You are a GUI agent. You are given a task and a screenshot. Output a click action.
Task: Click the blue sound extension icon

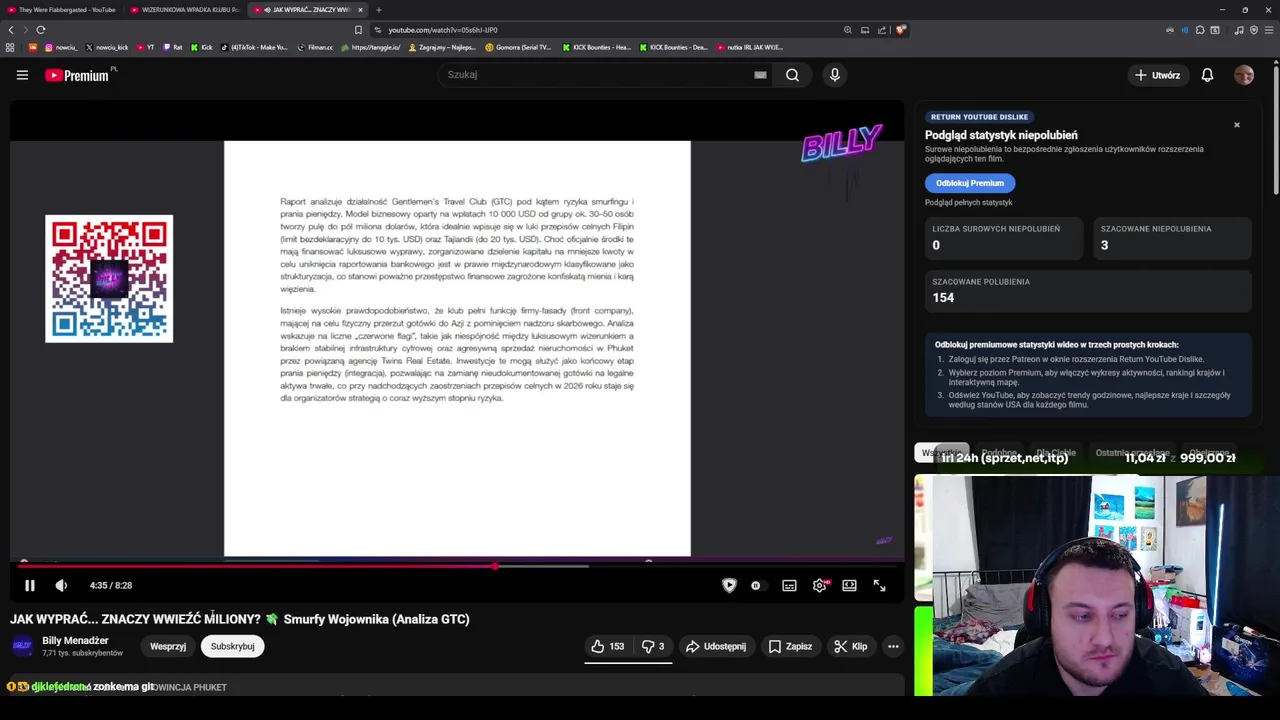pos(1185,30)
